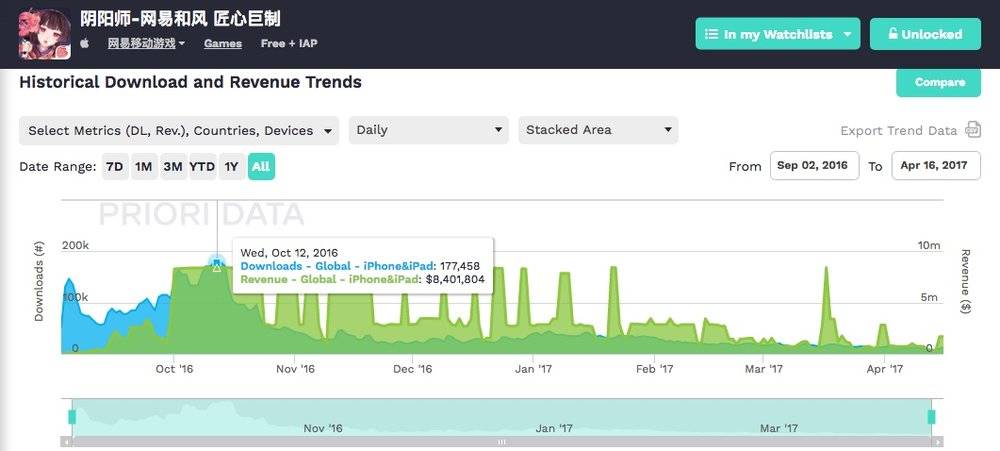The image size is (1000, 451).
Task: Click the Export Trend Data CSV icon
Action: coord(973,129)
